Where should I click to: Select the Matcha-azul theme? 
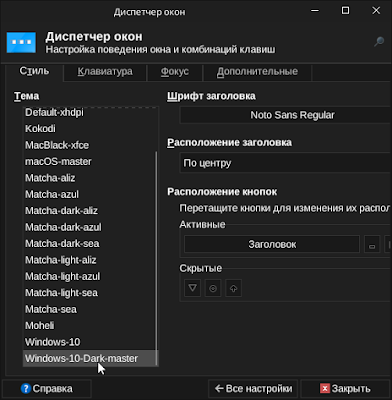(x=90, y=194)
